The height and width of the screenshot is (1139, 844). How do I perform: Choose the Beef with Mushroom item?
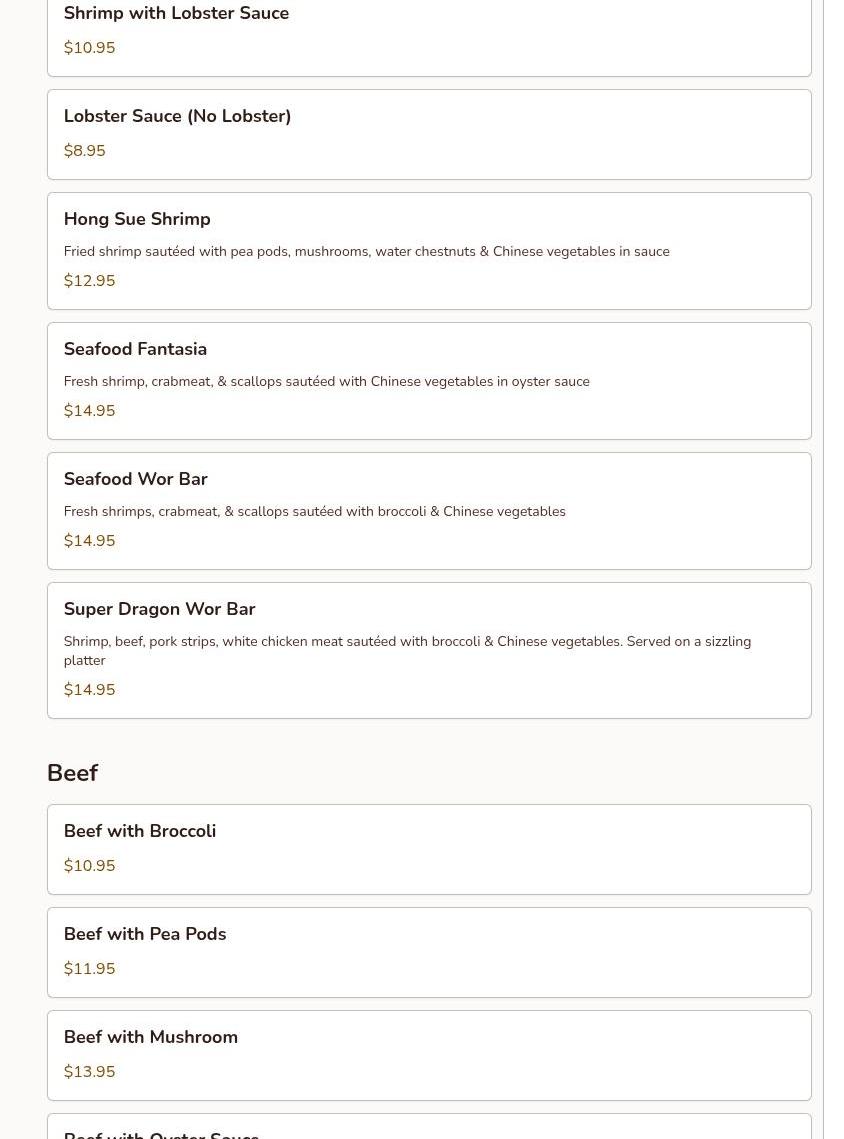(428, 1055)
